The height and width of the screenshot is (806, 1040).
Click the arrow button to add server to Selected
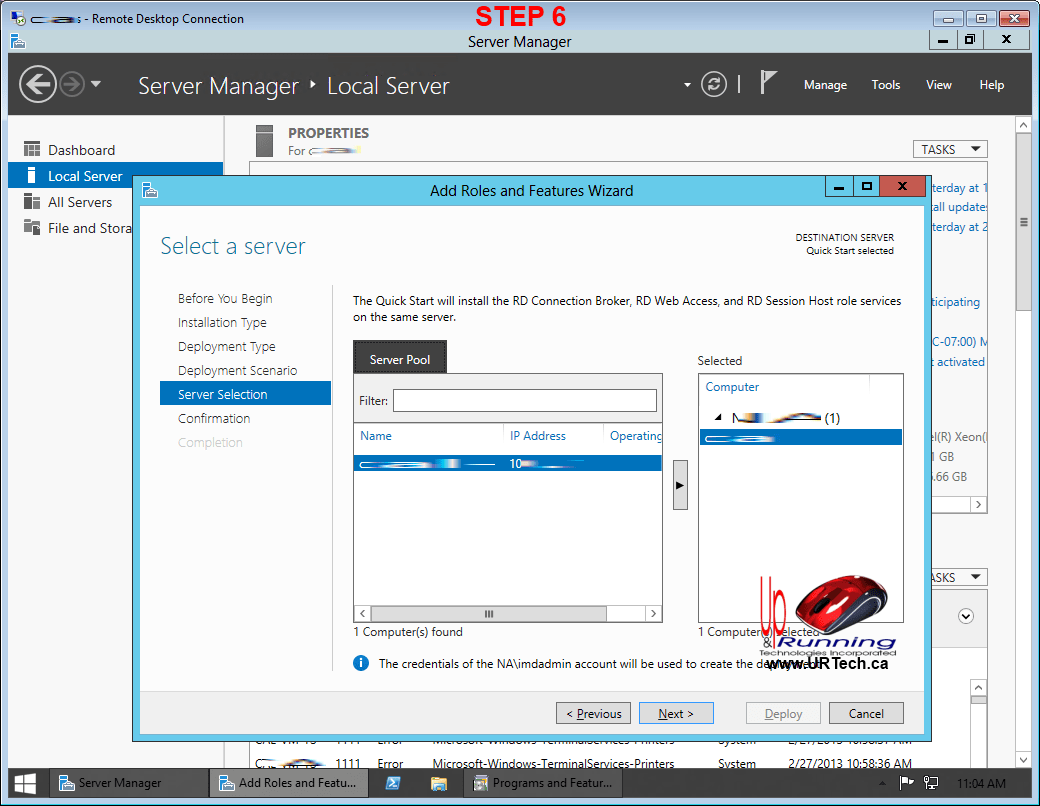point(680,485)
